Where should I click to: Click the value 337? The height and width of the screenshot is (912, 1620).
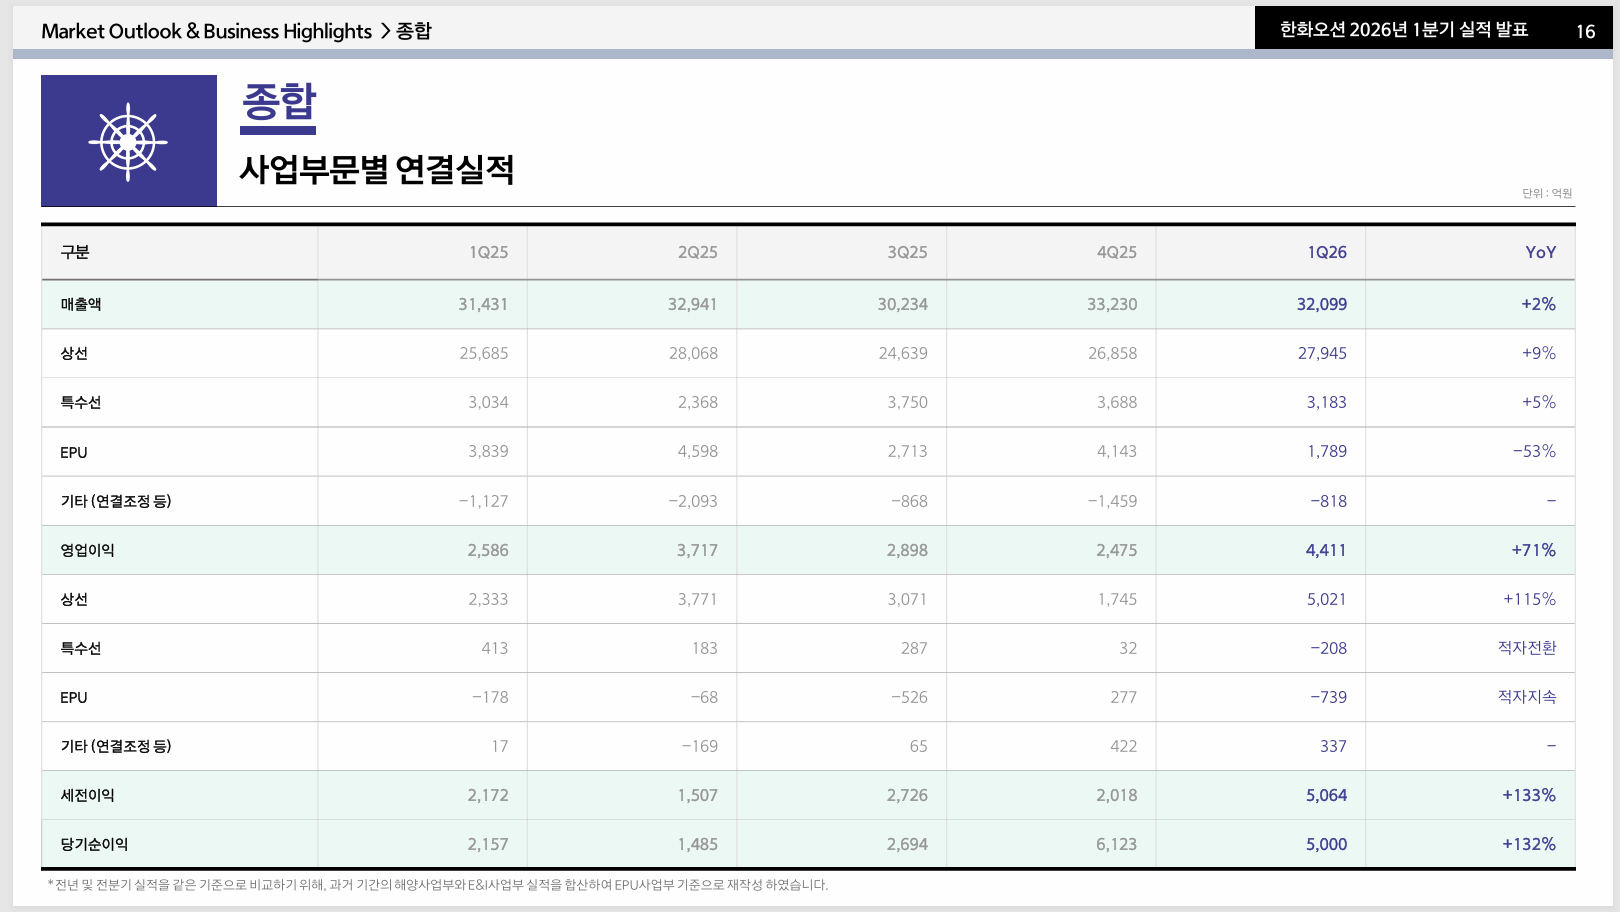point(1333,746)
